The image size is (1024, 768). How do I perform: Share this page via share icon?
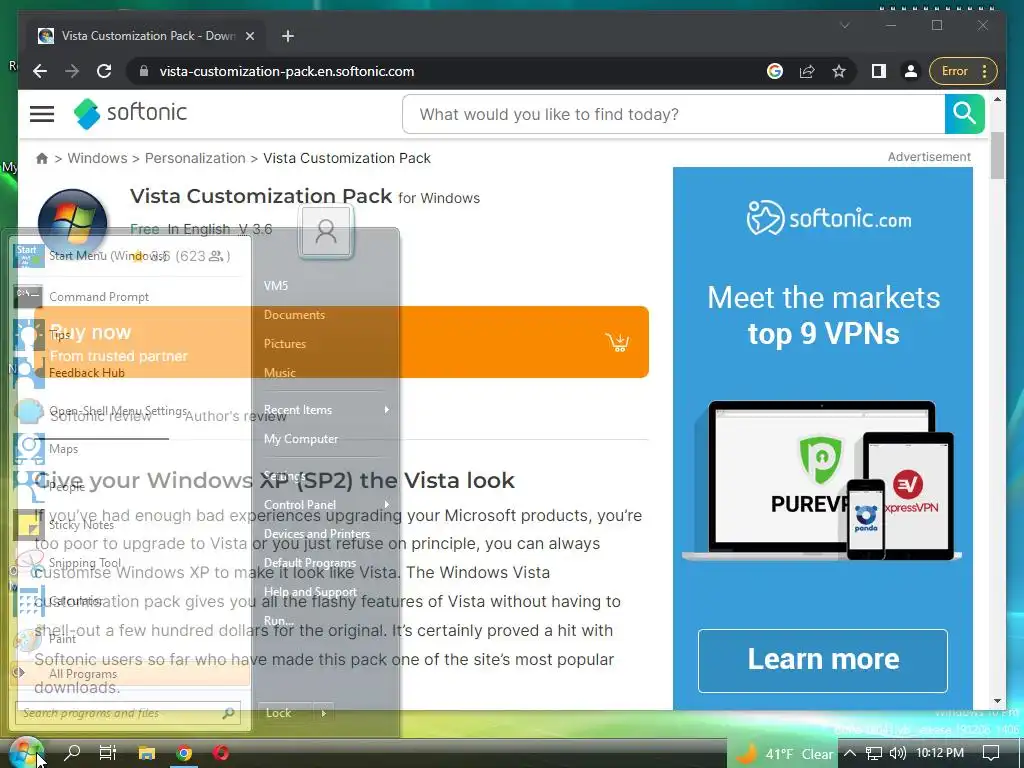tap(807, 71)
